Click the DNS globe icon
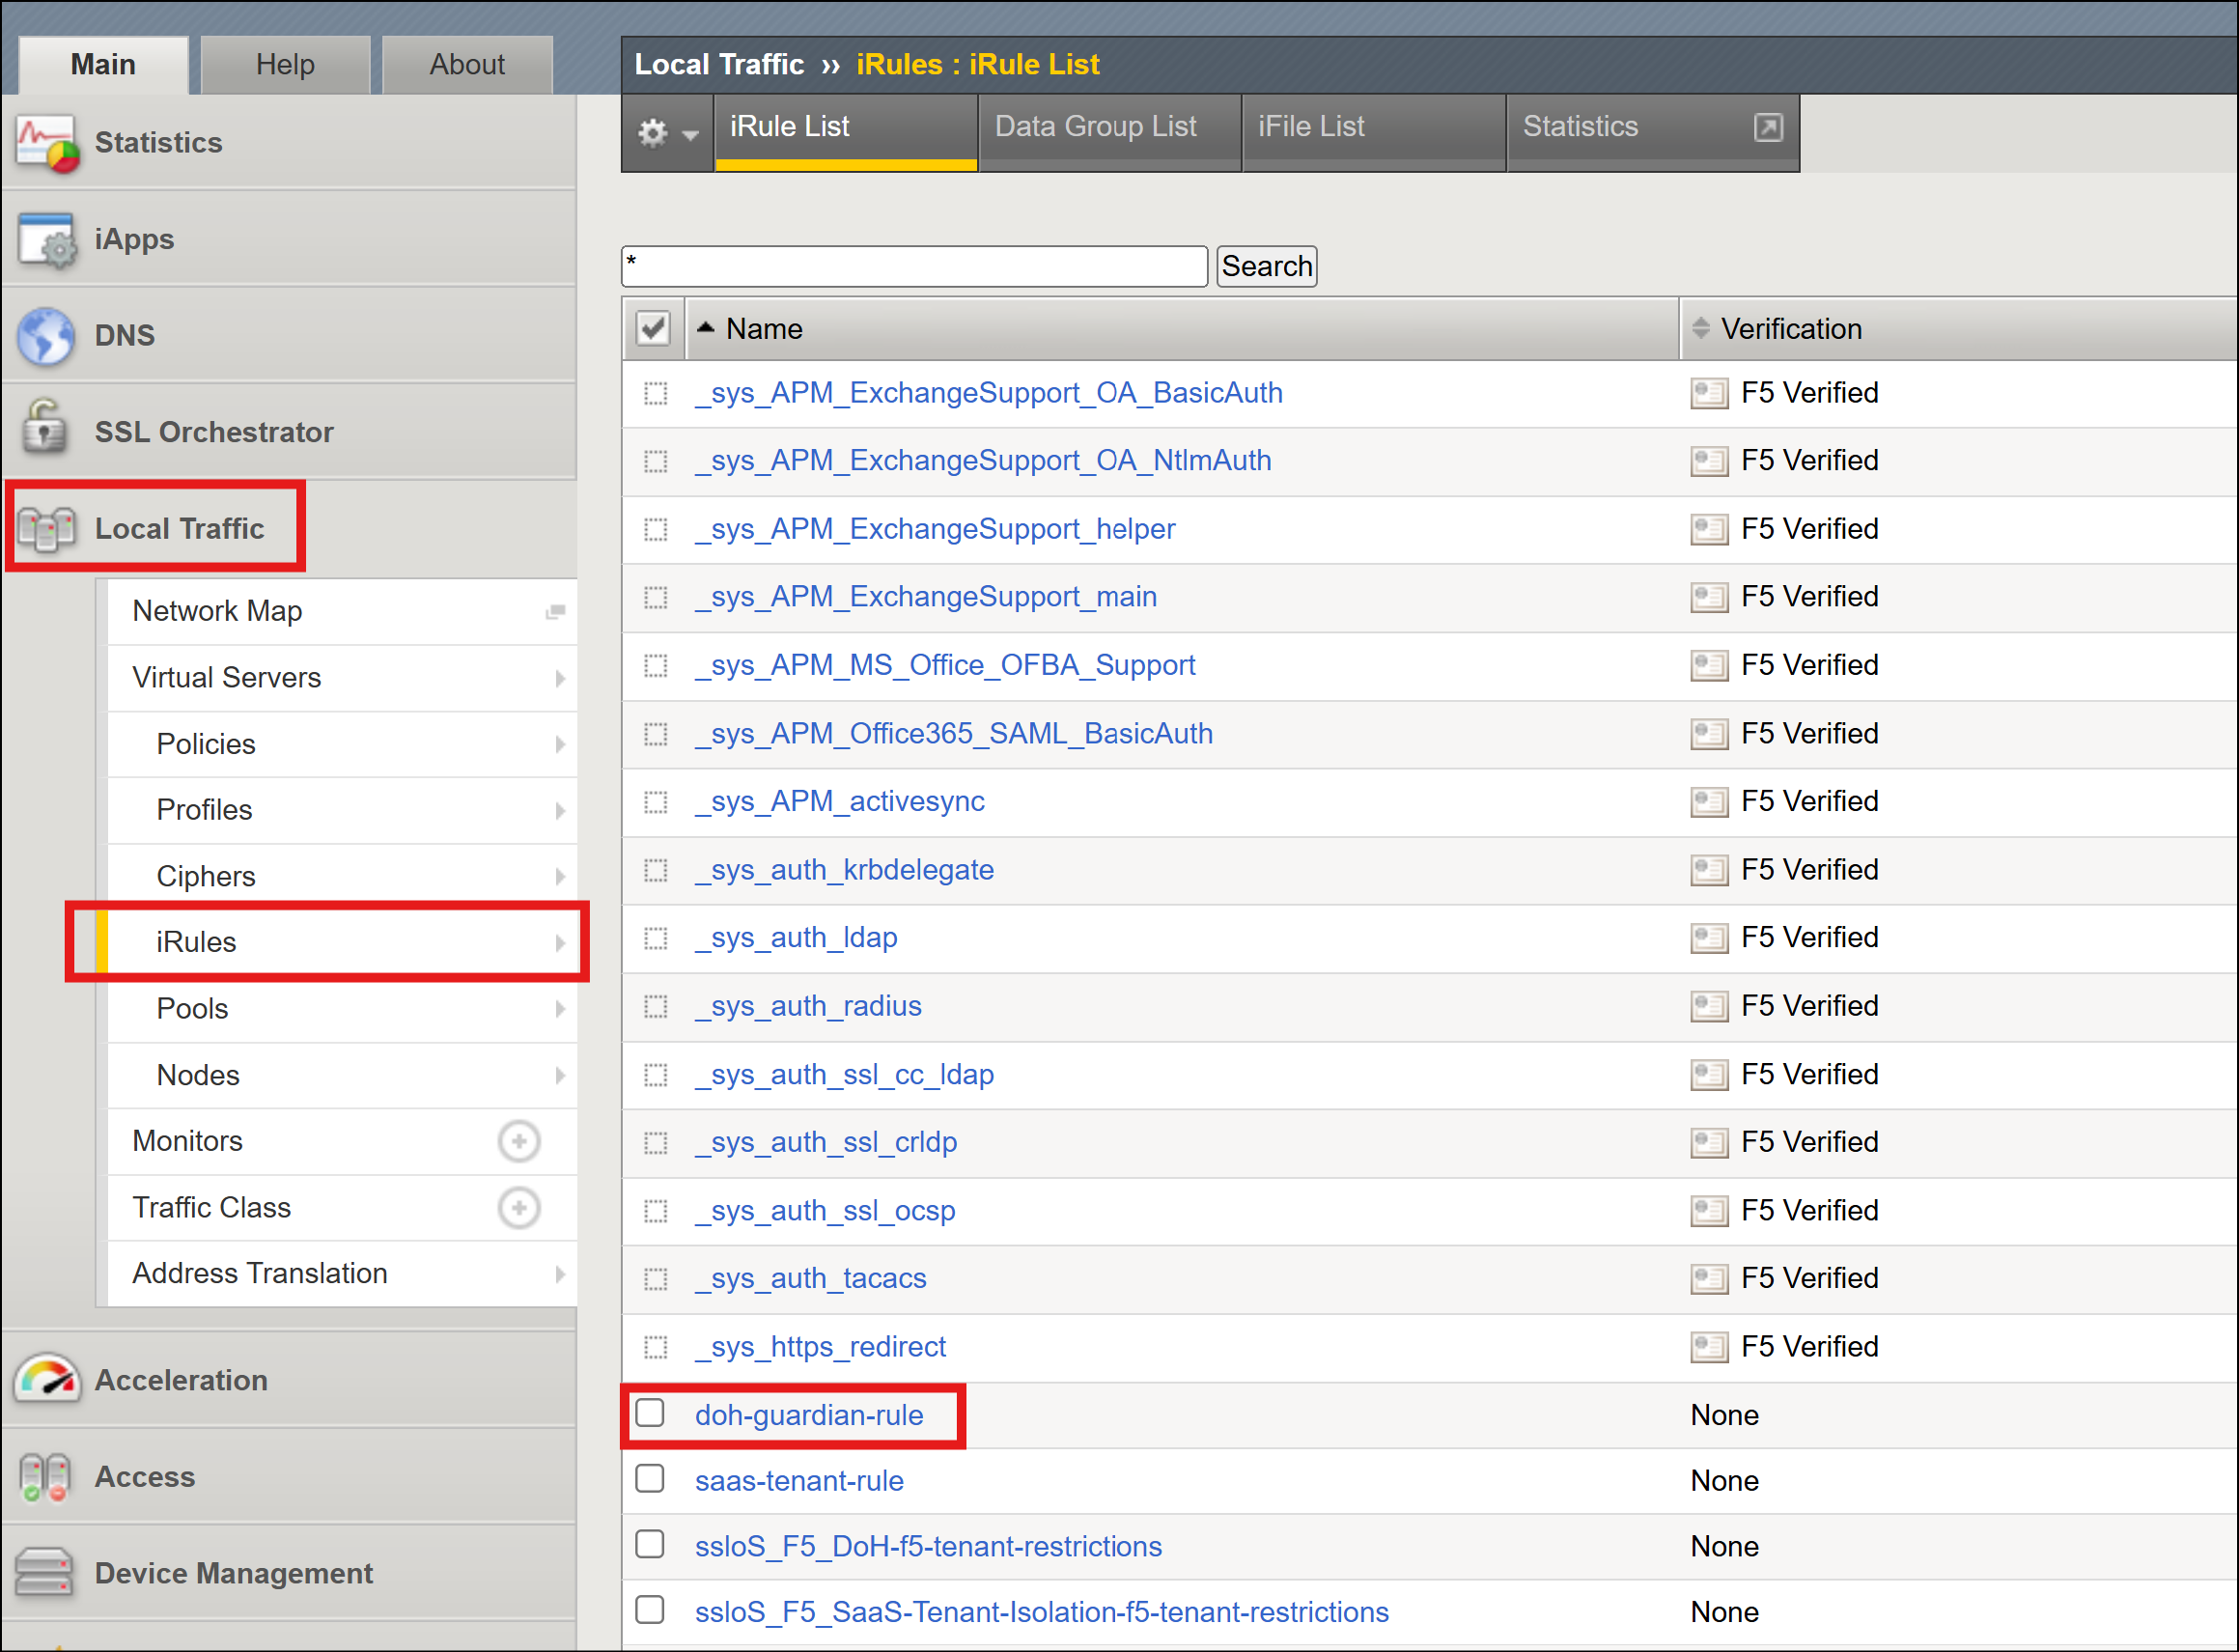This screenshot has width=2239, height=1652. pos(46,336)
